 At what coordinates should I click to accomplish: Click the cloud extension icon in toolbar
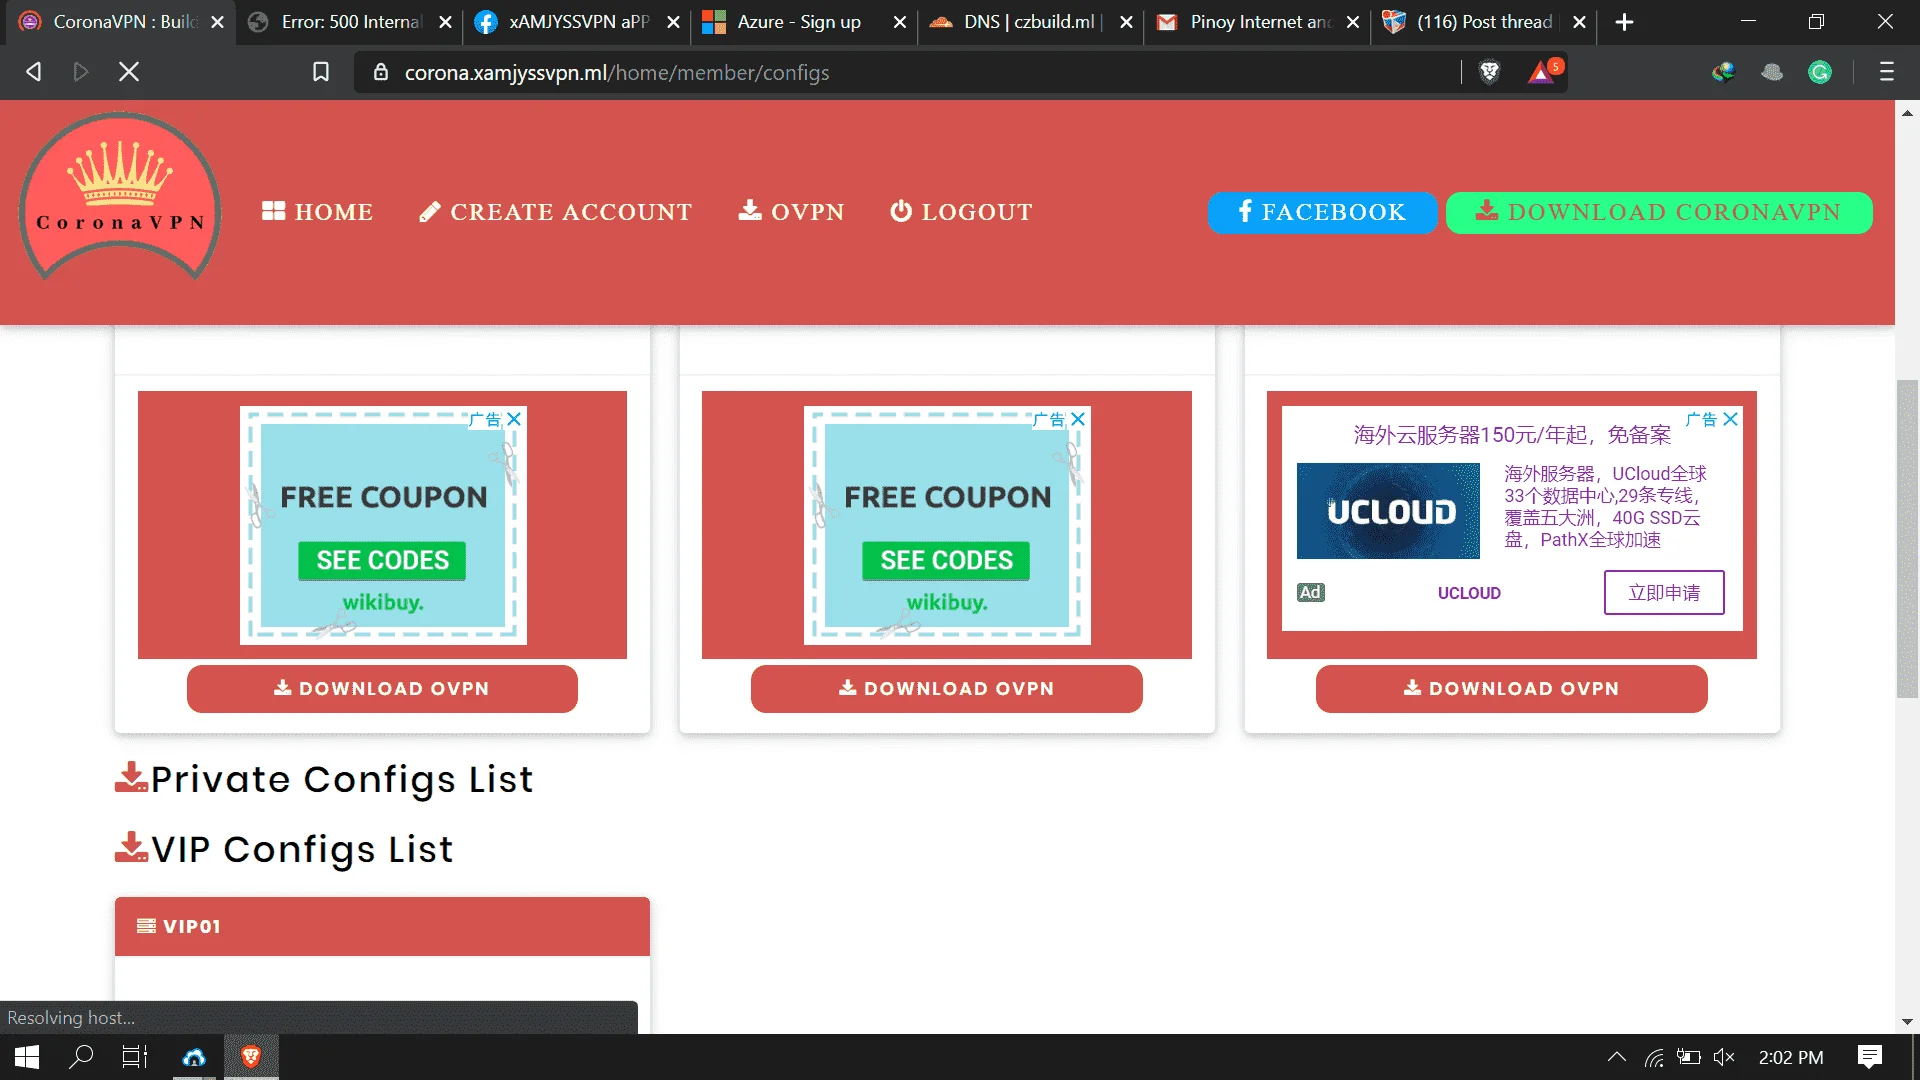click(x=1772, y=72)
